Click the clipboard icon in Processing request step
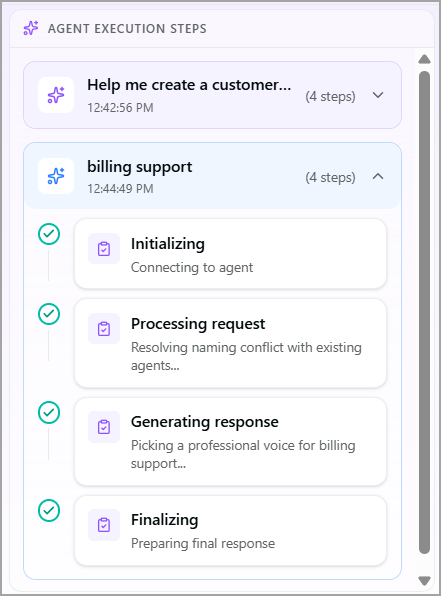The width and height of the screenshot is (441, 596). (x=104, y=328)
